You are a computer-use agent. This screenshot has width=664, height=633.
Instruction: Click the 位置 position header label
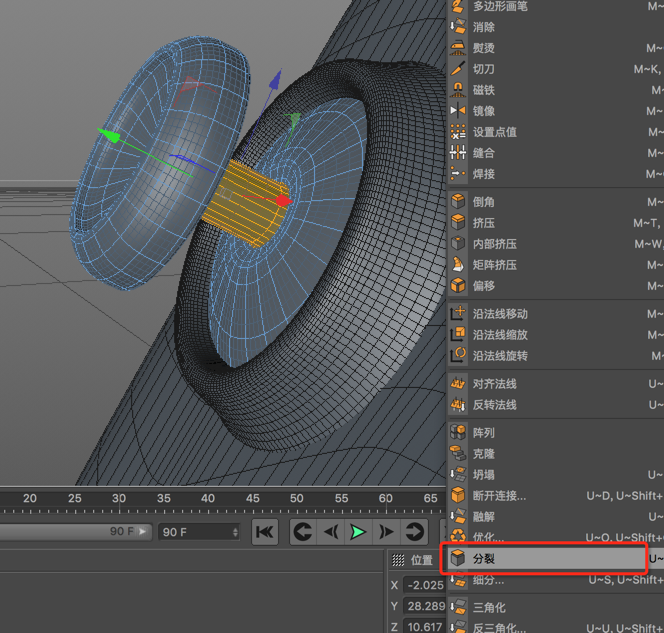pyautogui.click(x=422, y=560)
